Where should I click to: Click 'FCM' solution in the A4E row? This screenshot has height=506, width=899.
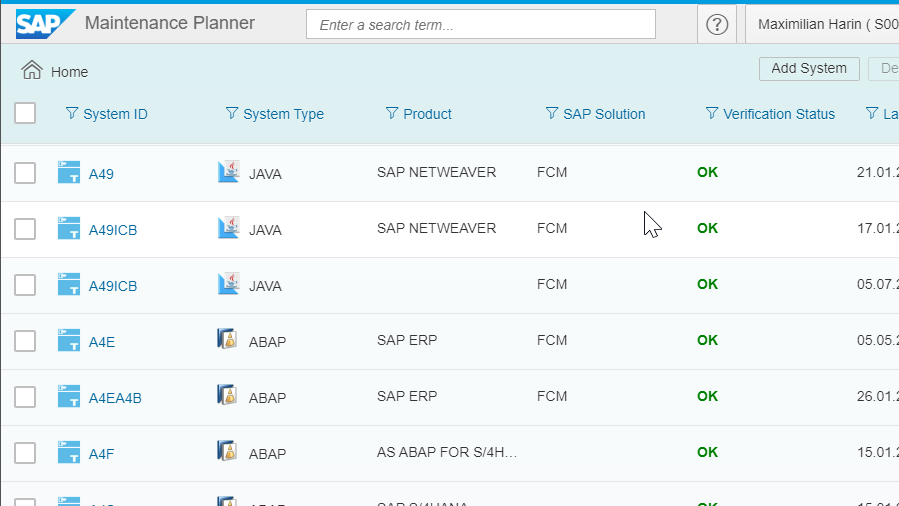click(552, 340)
